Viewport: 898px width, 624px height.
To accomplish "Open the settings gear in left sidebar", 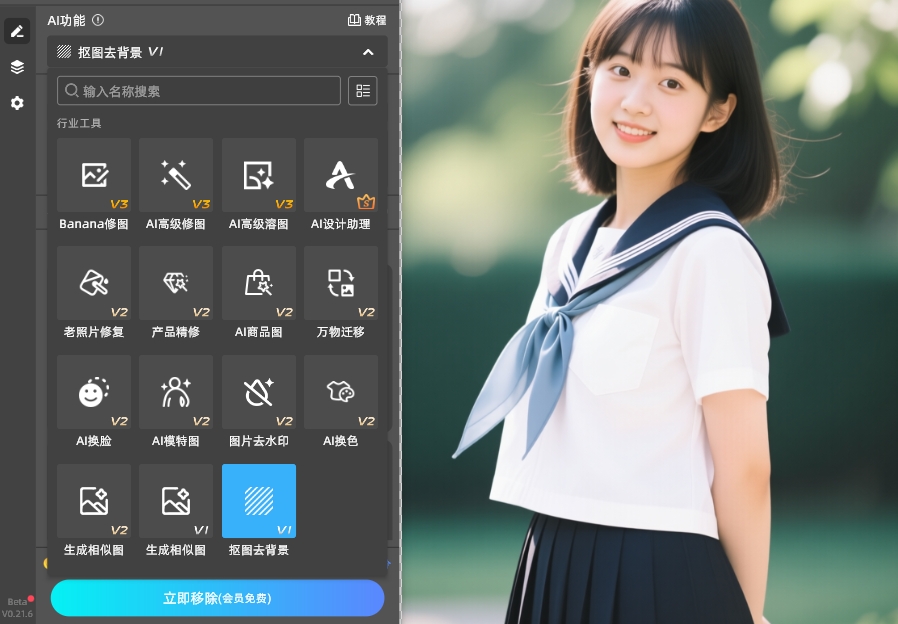I will click(16, 103).
